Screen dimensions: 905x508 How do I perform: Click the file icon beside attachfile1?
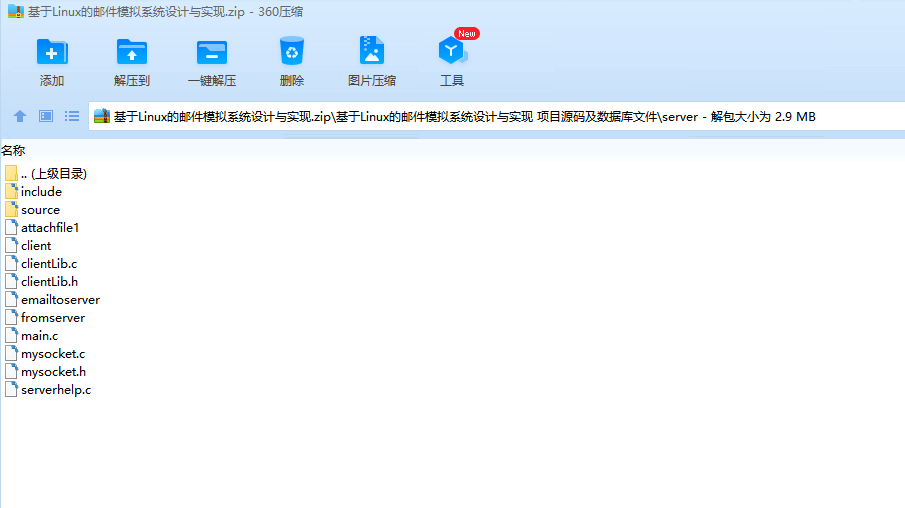pos(11,227)
